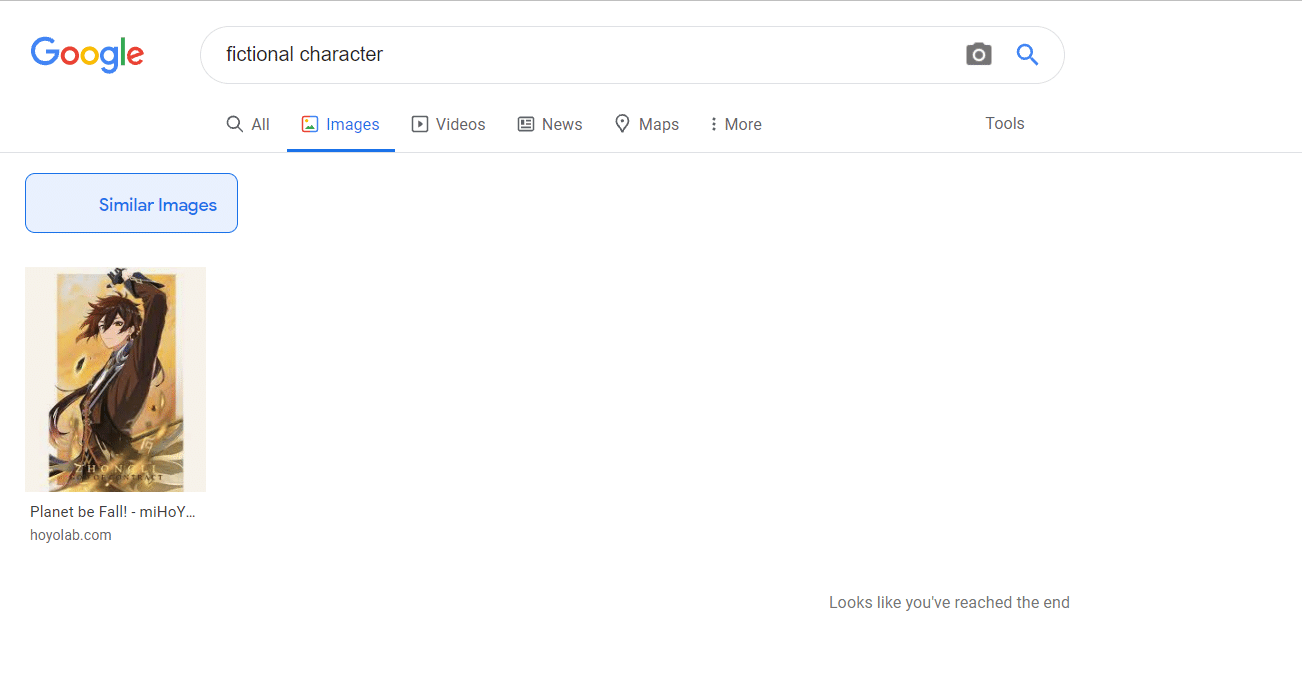Visit the hoyolab.com source link
The height and width of the screenshot is (679, 1302).
pyautogui.click(x=71, y=535)
